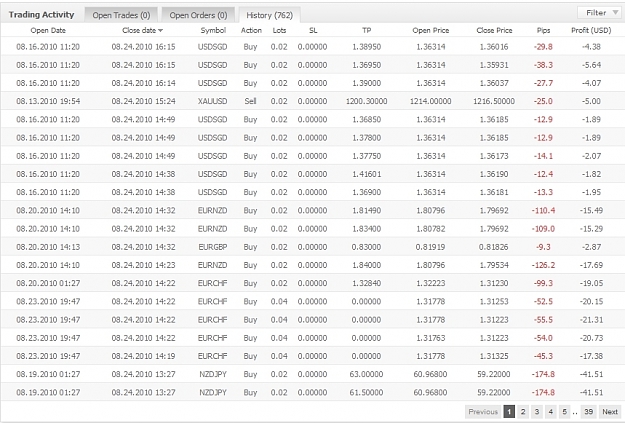Sort by TP column header

tap(366, 30)
